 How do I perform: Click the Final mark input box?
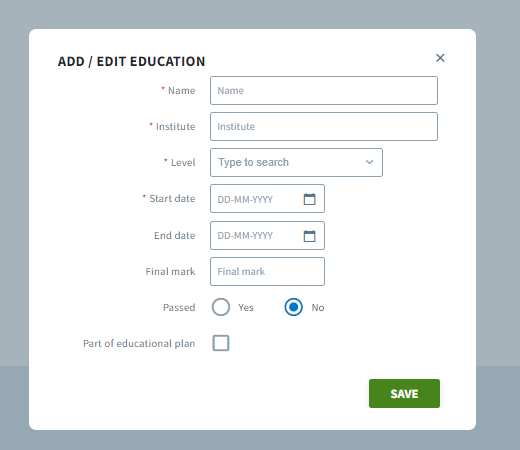pyautogui.click(x=267, y=271)
